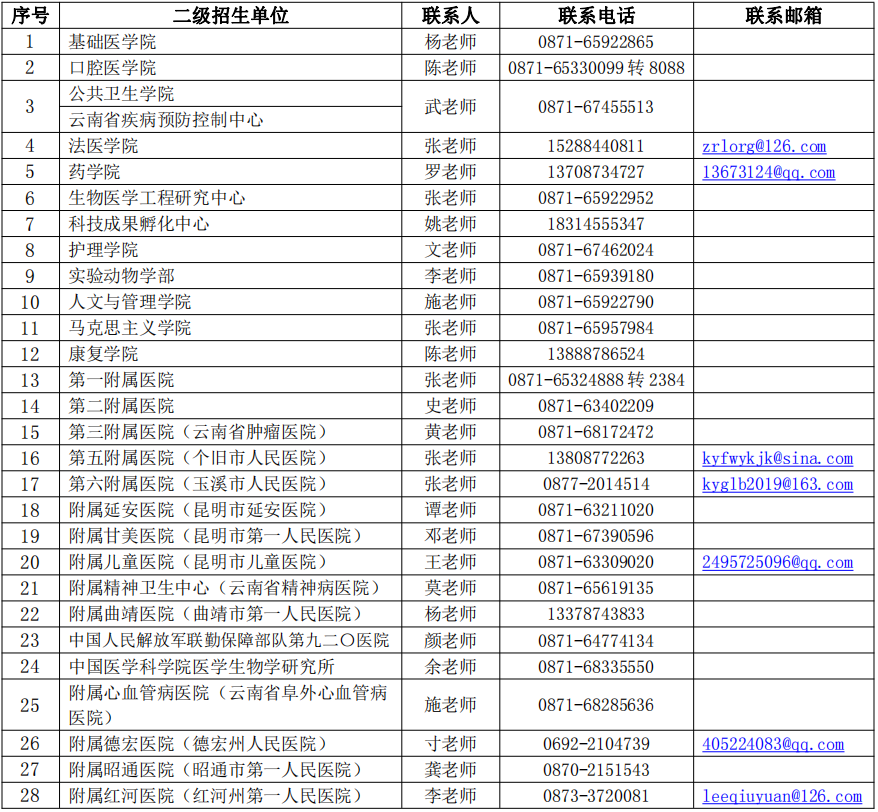Select the 科技成果孵化中心 row name

coord(139,224)
